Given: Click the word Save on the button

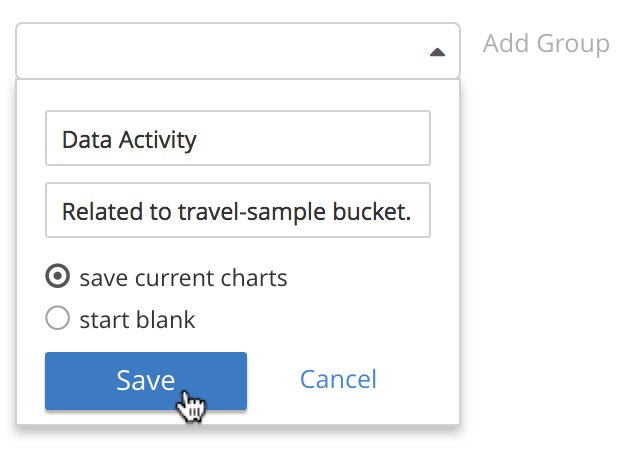Looking at the screenshot, I should (145, 380).
